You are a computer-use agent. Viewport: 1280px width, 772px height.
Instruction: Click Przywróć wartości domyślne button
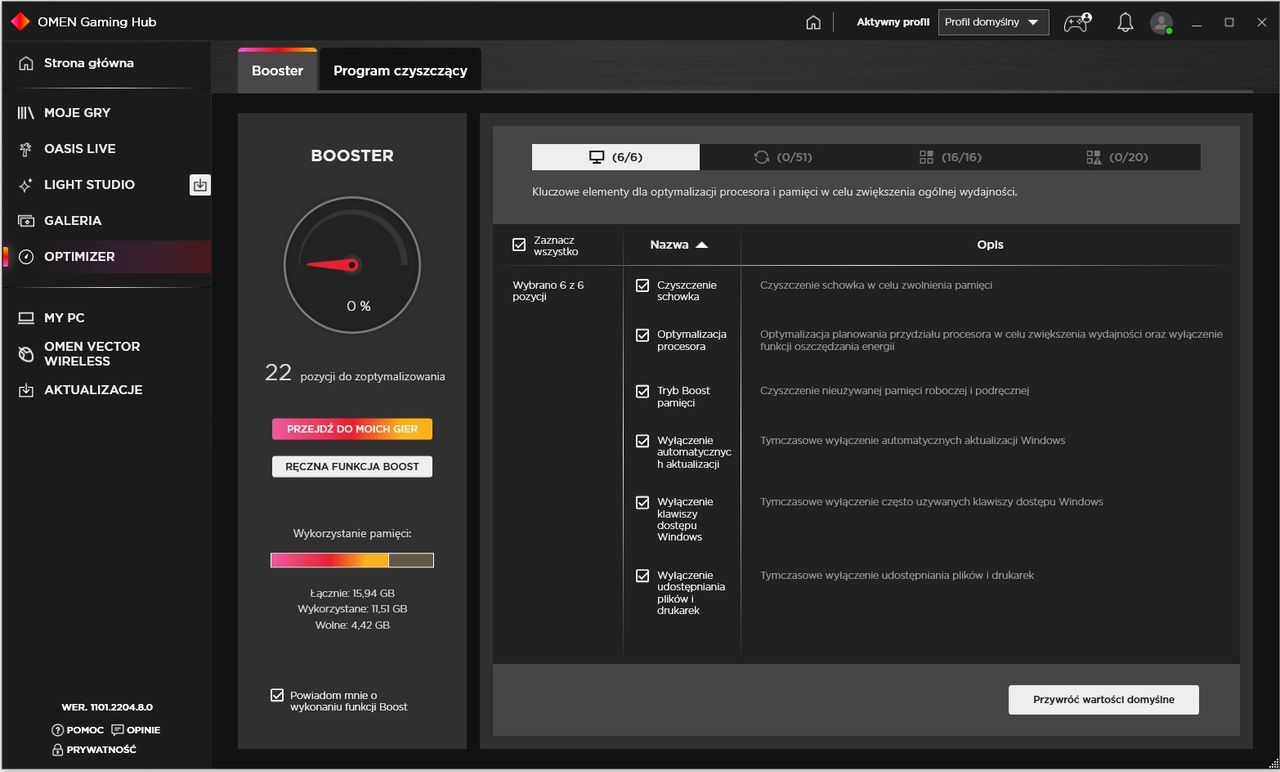(x=1103, y=700)
